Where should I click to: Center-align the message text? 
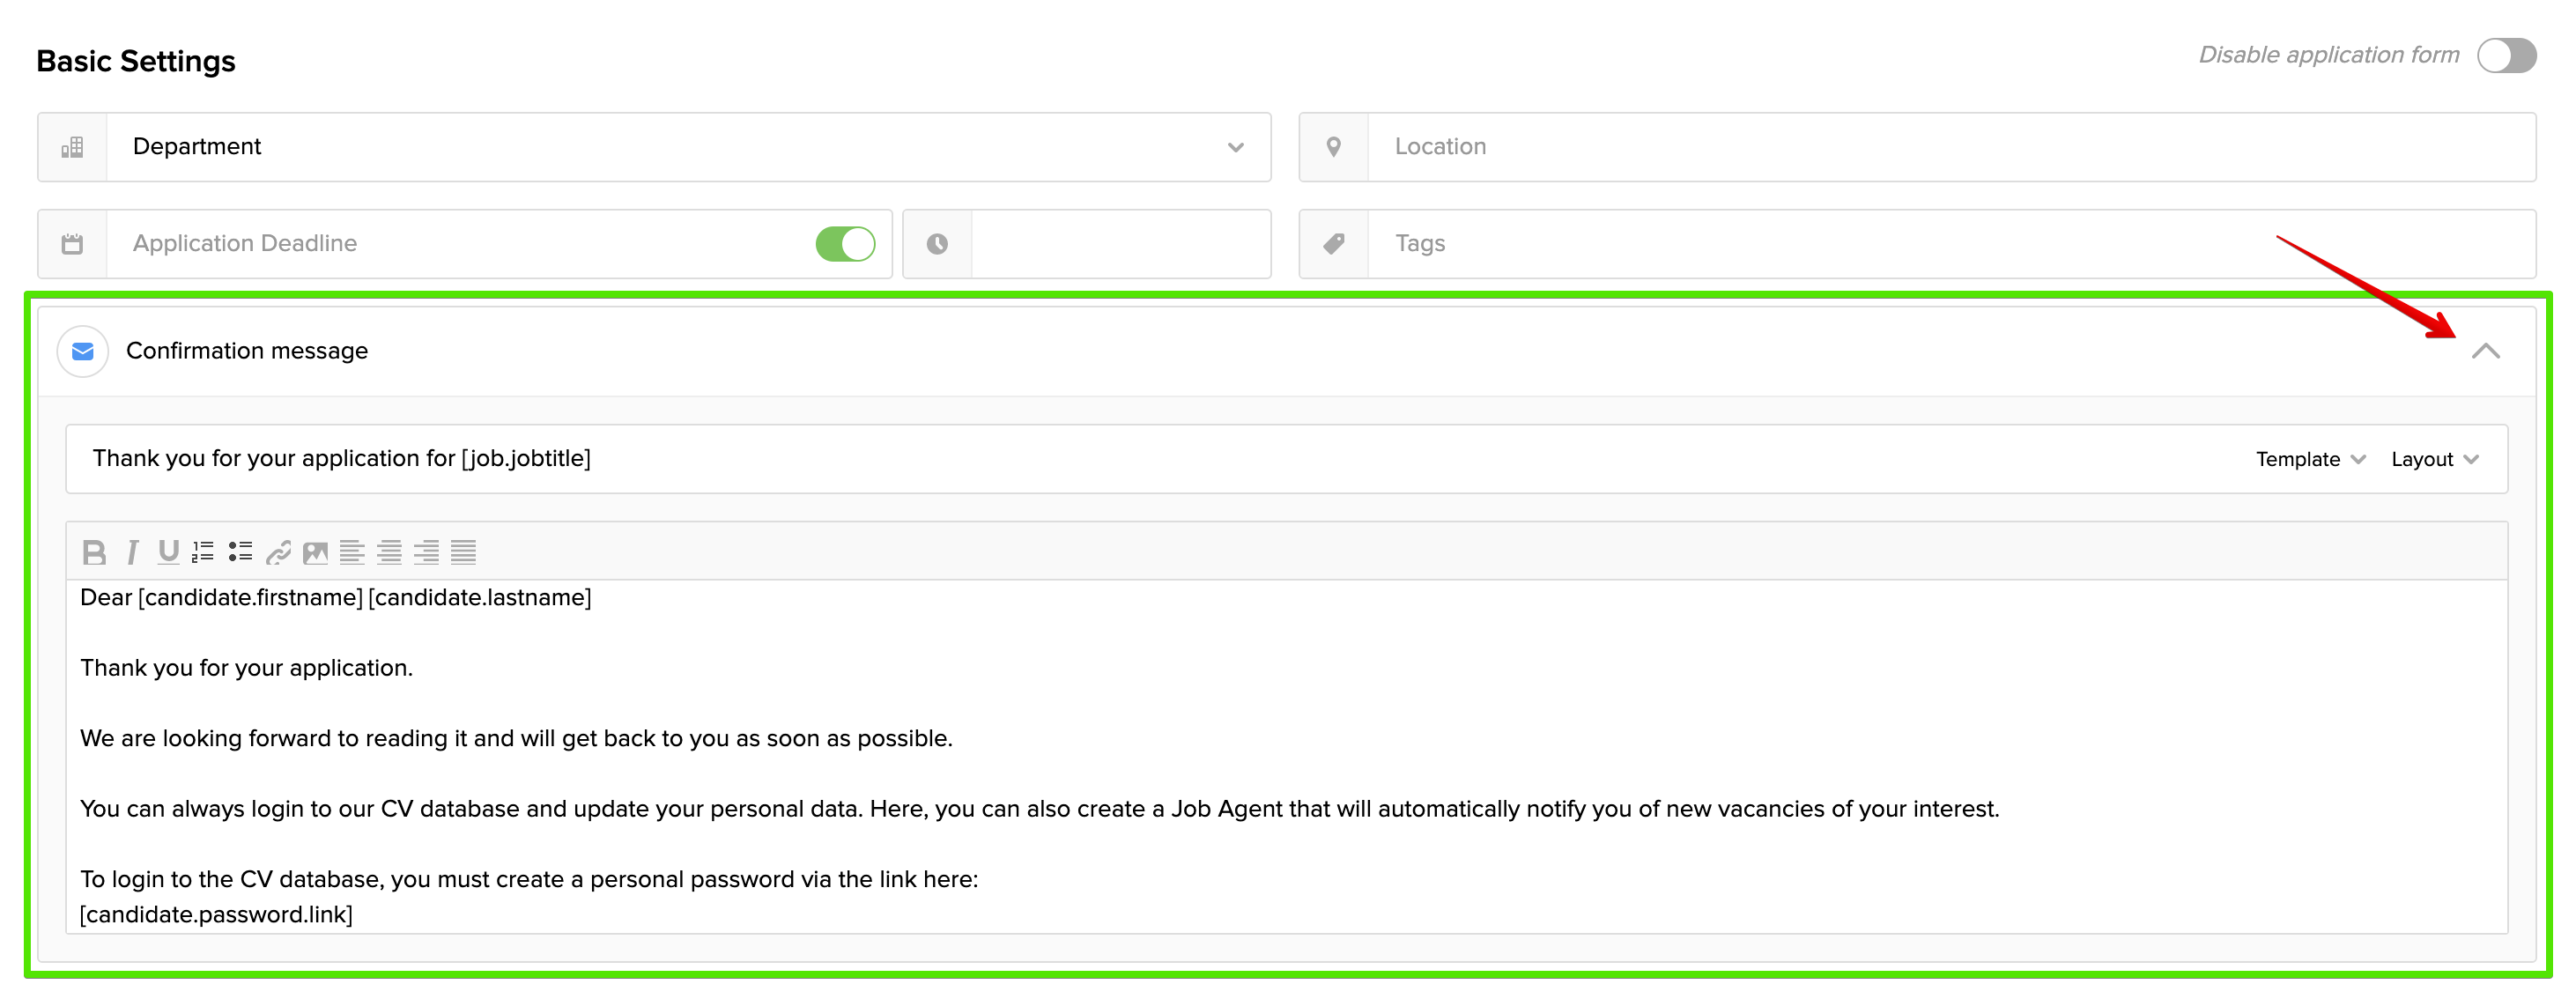click(x=389, y=552)
